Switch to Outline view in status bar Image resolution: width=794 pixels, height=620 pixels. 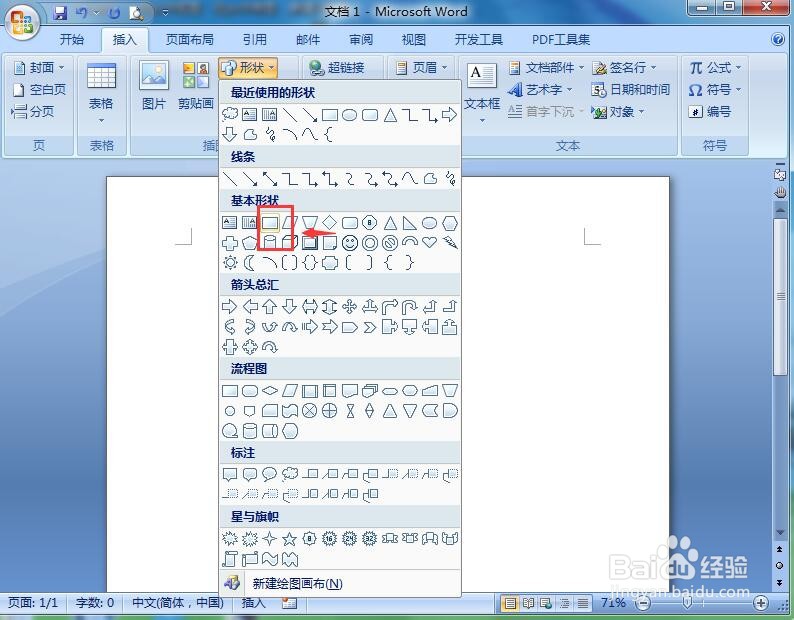pos(564,603)
